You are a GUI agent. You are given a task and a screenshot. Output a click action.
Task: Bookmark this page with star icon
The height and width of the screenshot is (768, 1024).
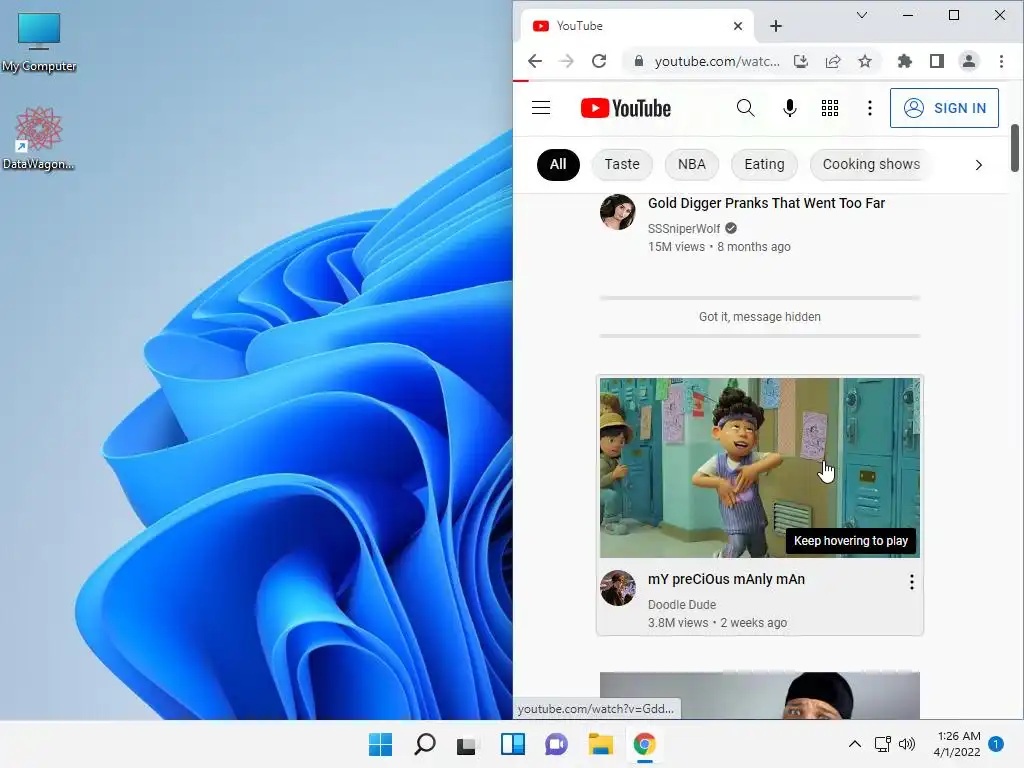click(x=865, y=61)
